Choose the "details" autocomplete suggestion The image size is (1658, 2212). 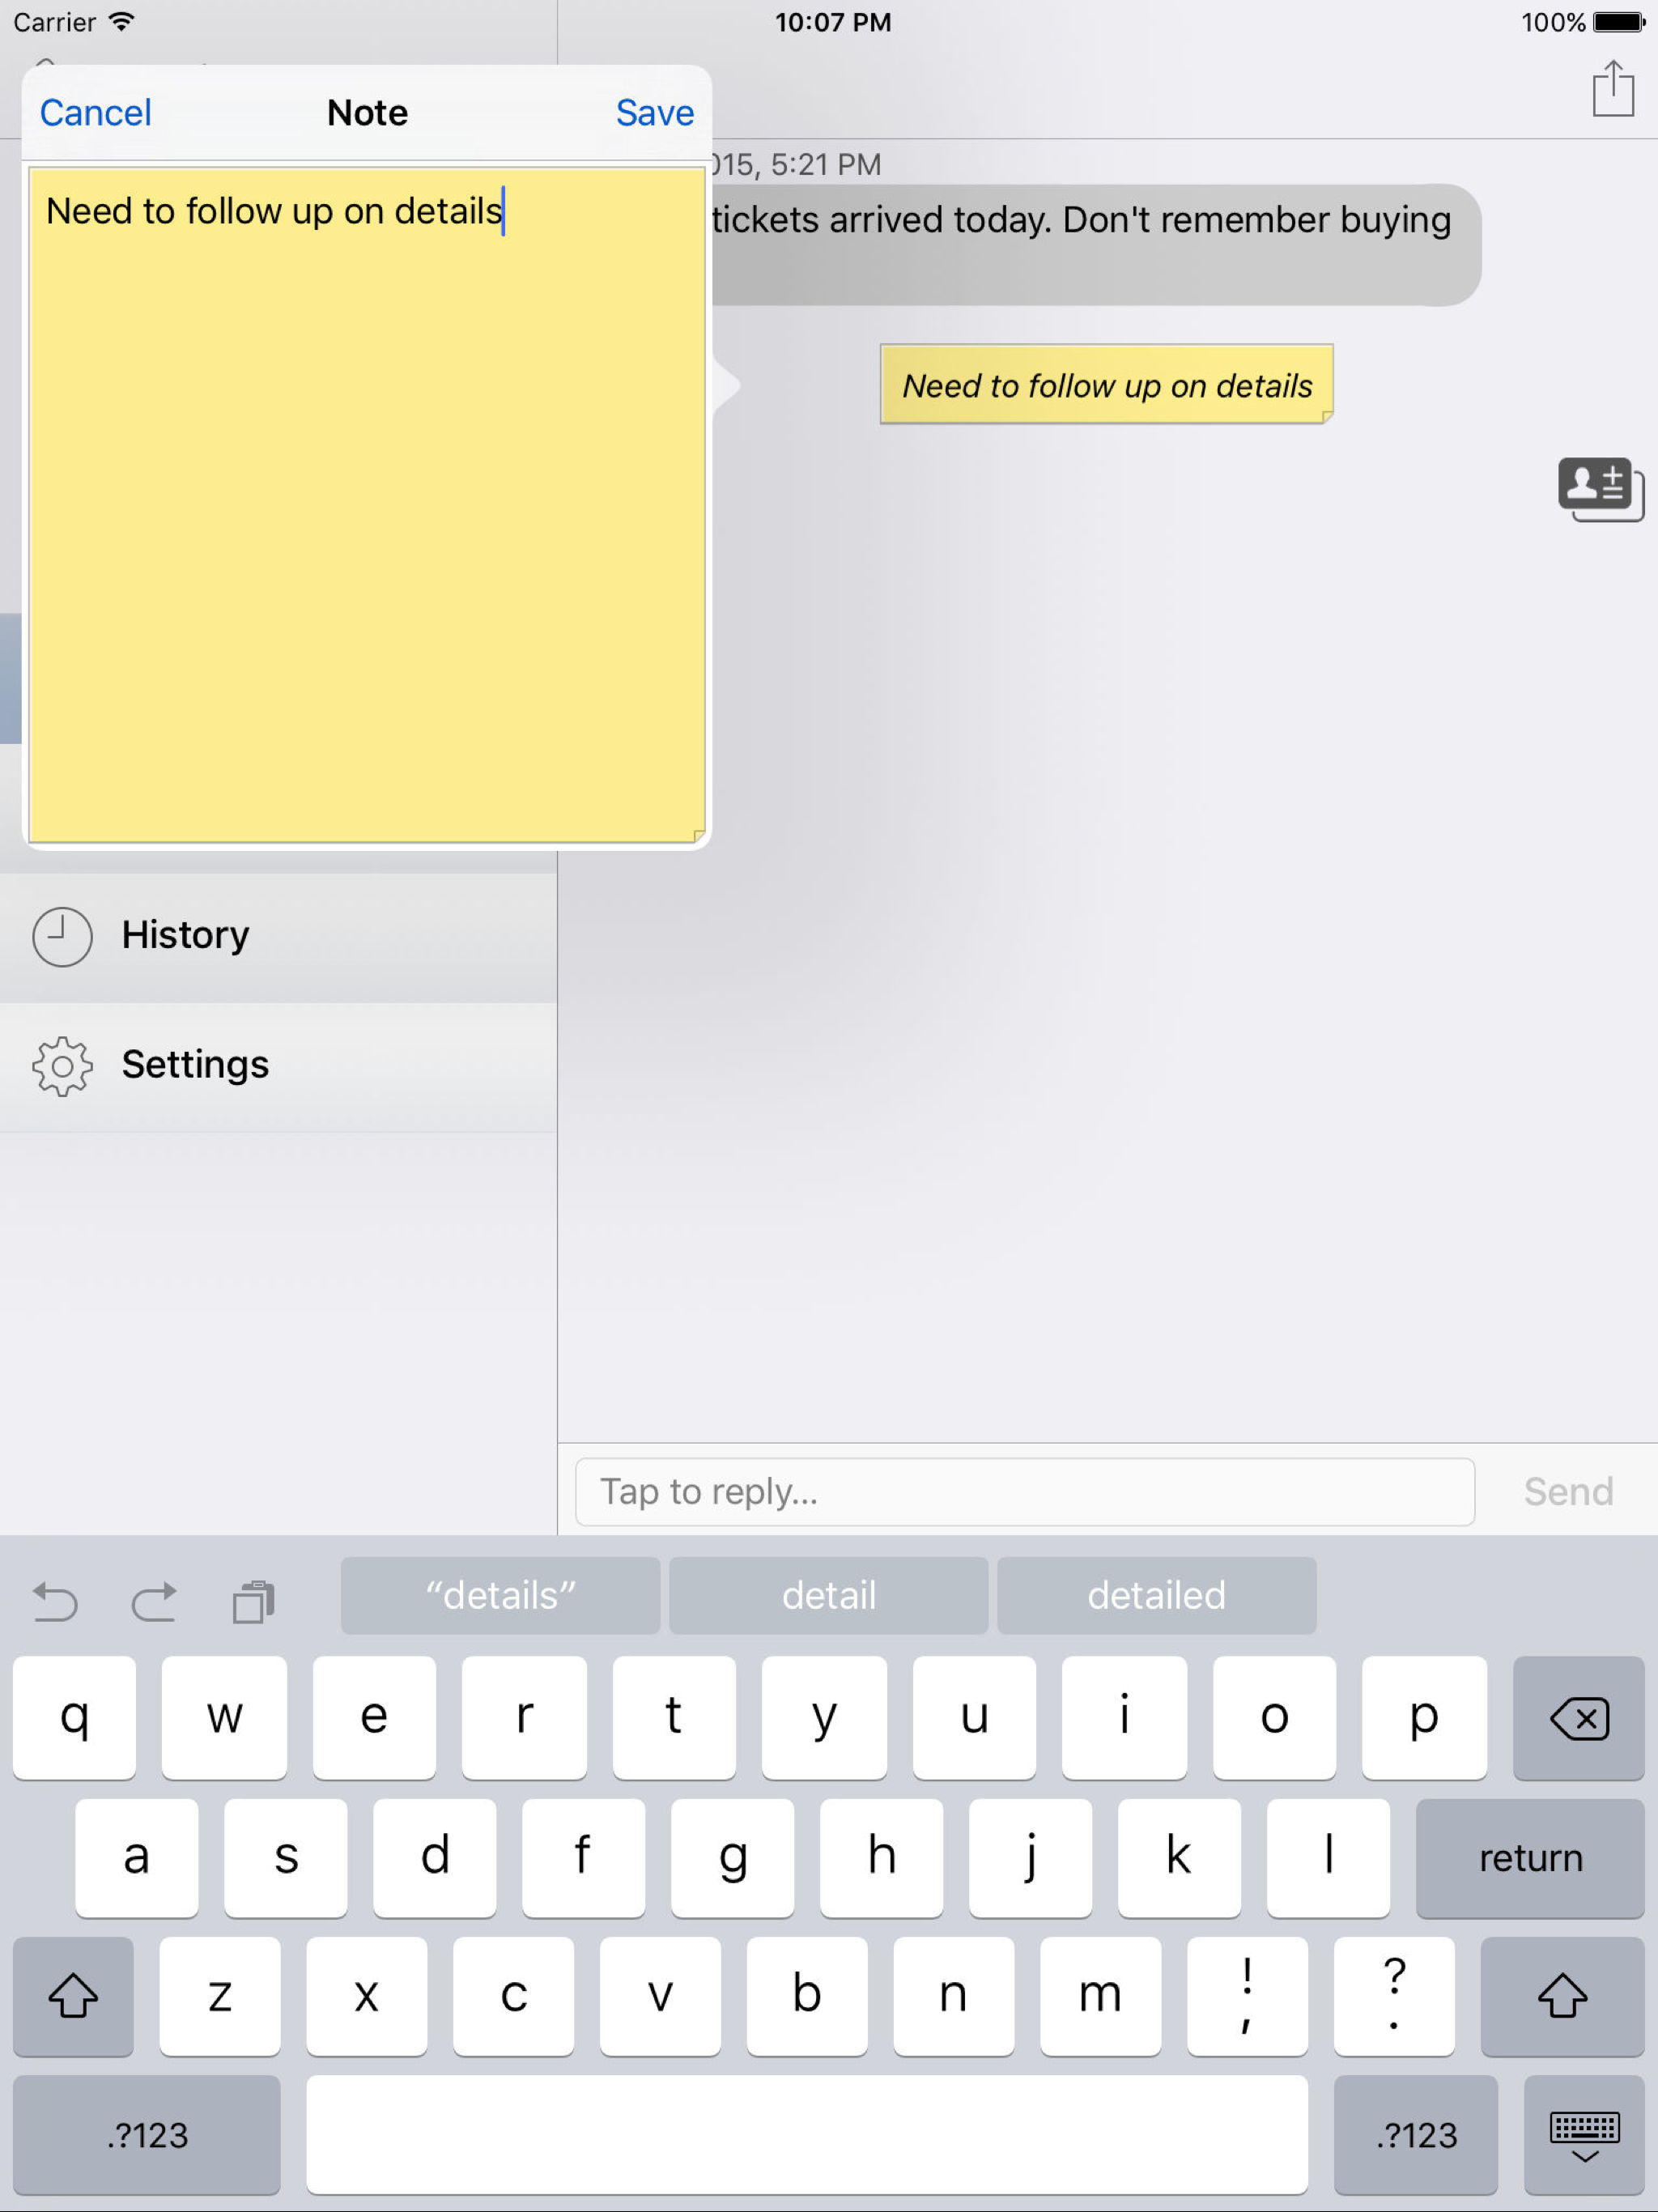(x=500, y=1595)
